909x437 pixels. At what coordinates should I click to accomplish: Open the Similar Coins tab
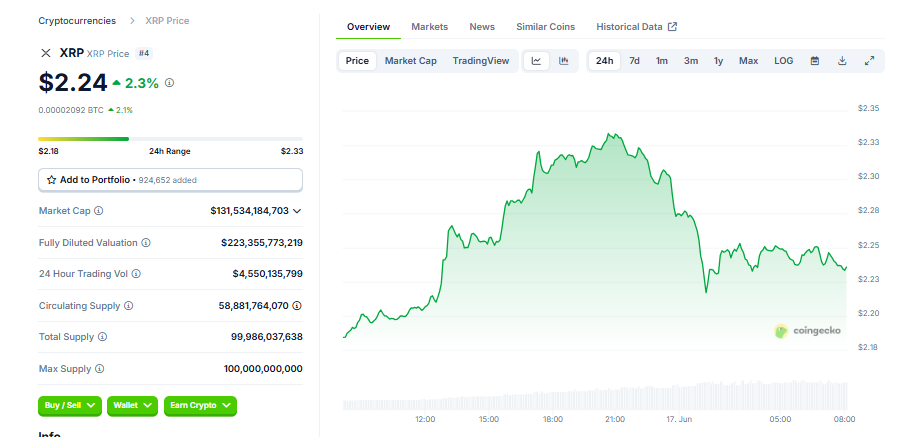[x=546, y=27]
